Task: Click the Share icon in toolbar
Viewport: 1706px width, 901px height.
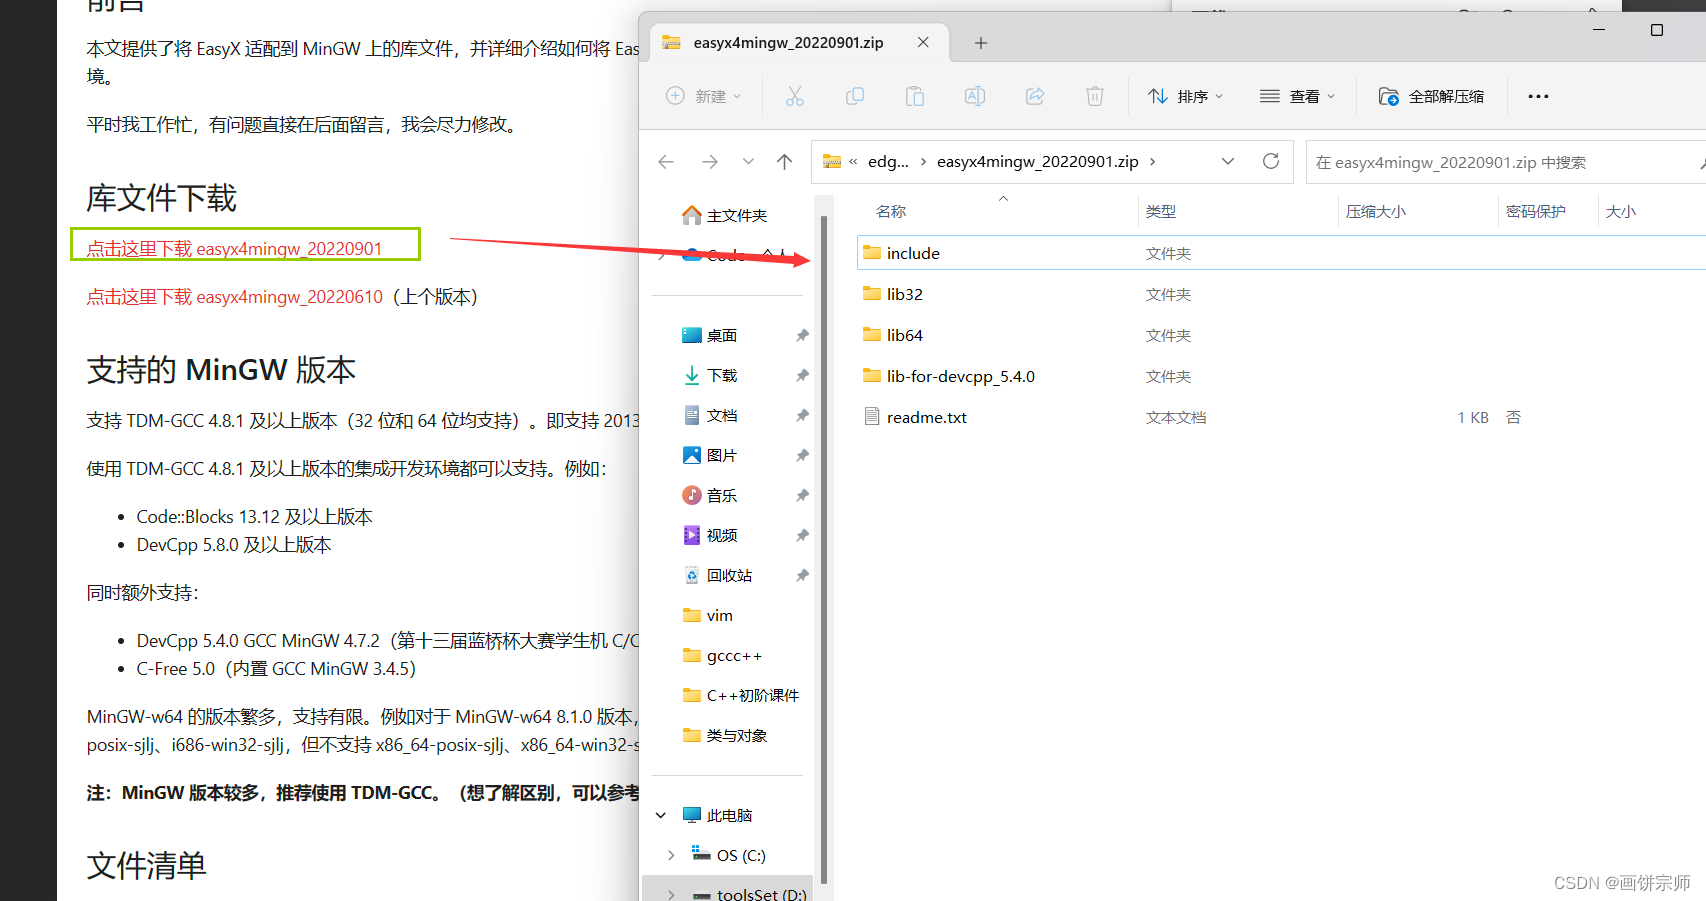Action: tap(1035, 96)
